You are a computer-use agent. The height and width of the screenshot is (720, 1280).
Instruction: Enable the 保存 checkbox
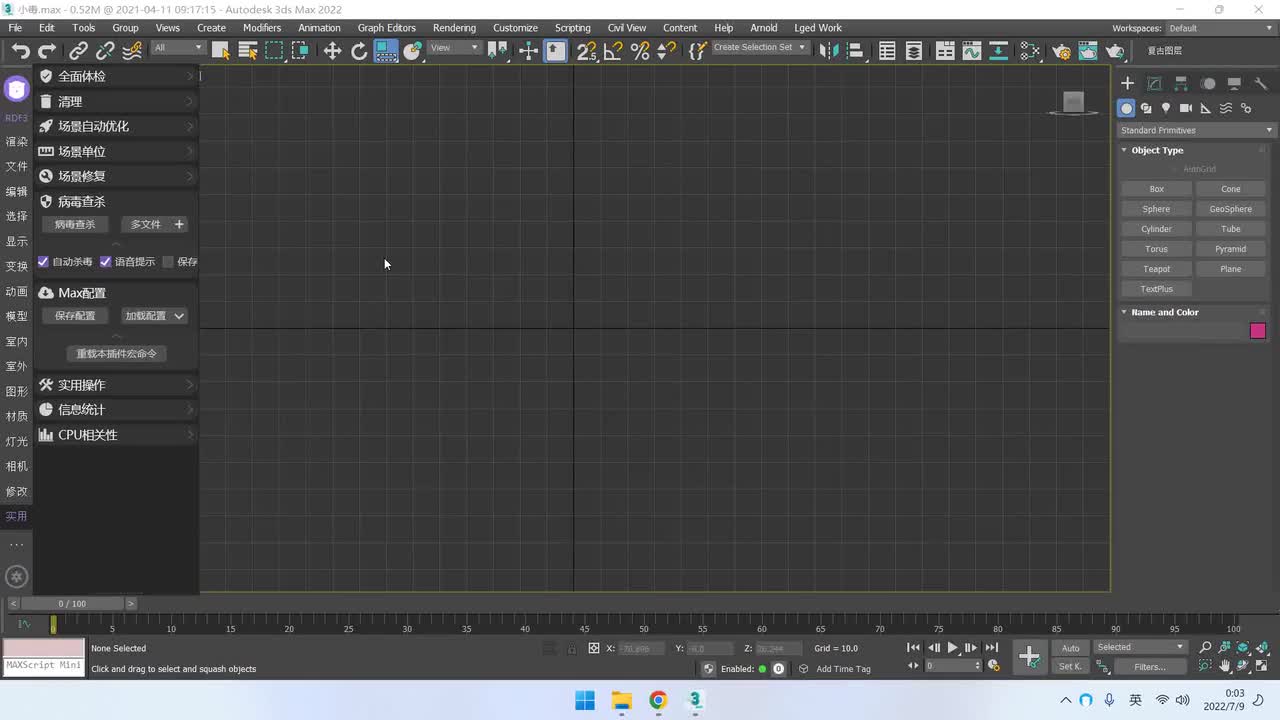pos(168,262)
